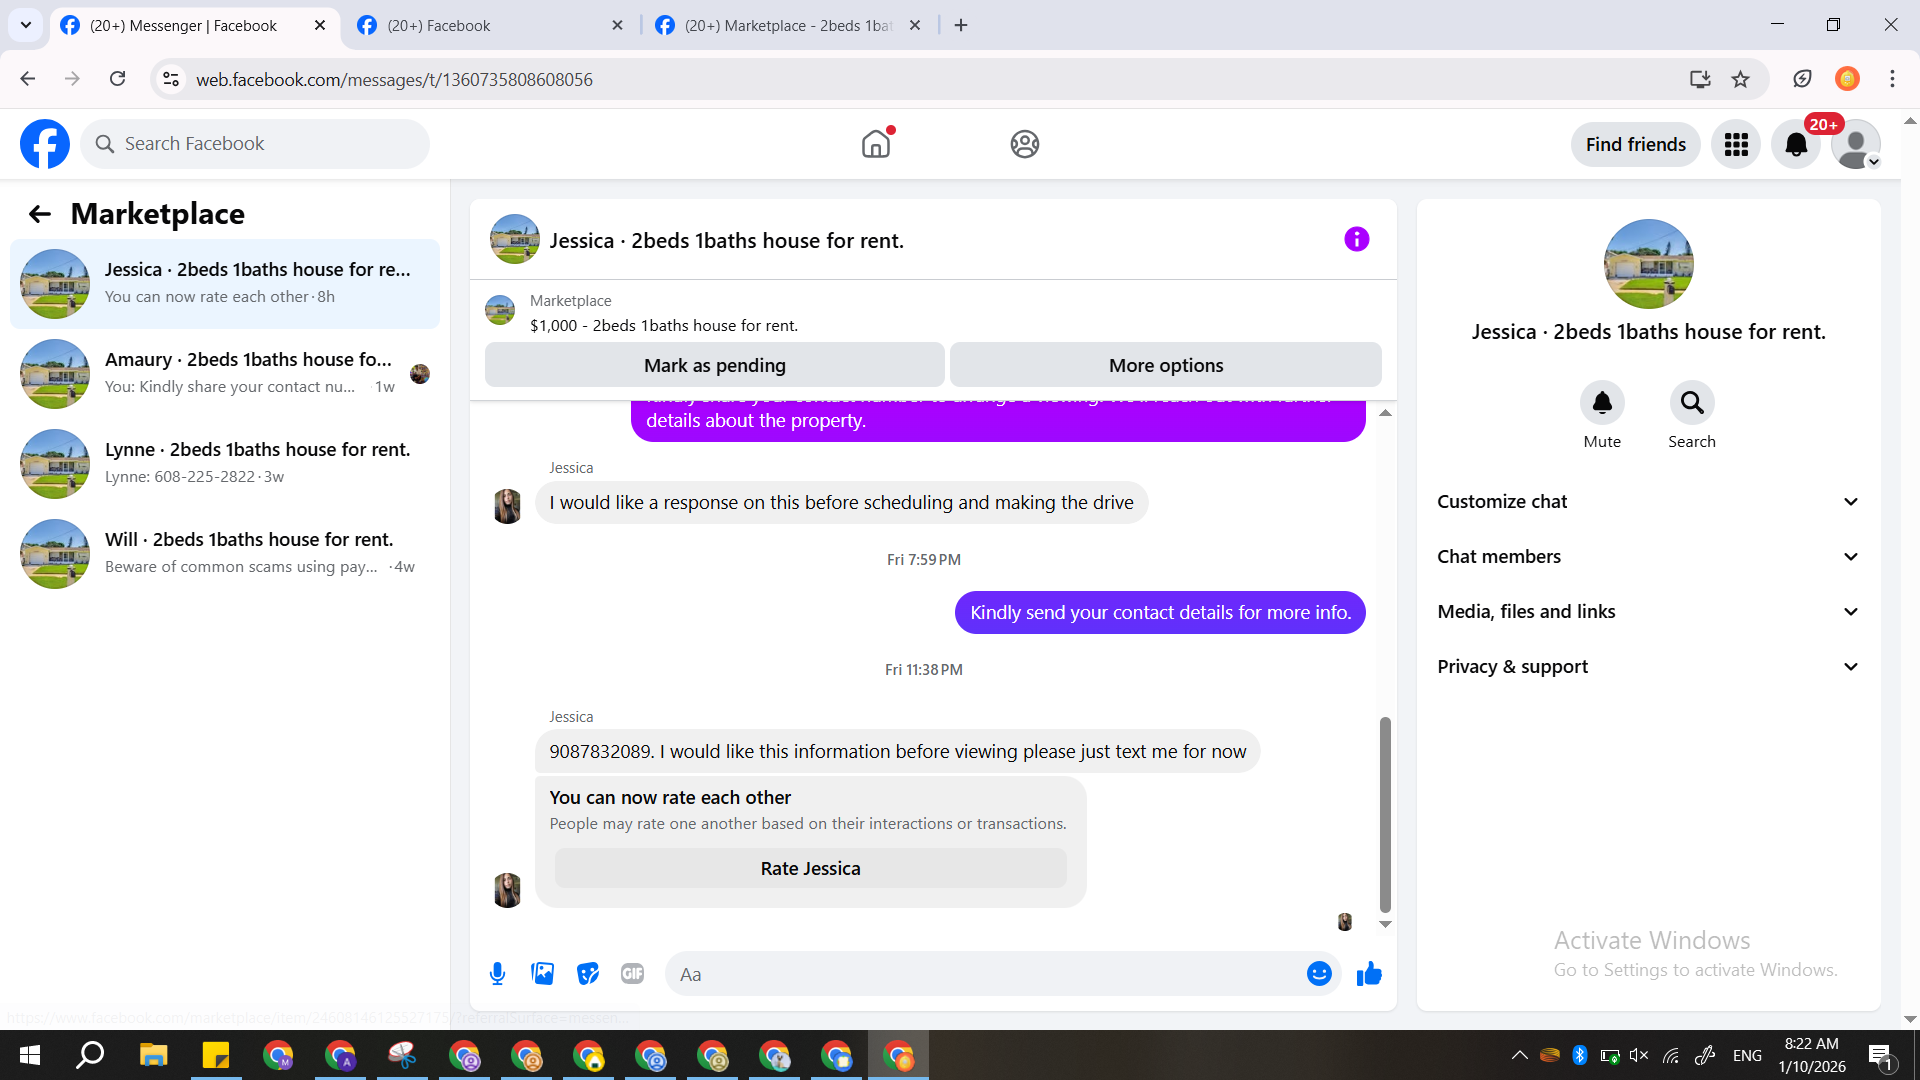Open the emoji picker smiley
The width and height of the screenshot is (1920, 1080).
1319,974
